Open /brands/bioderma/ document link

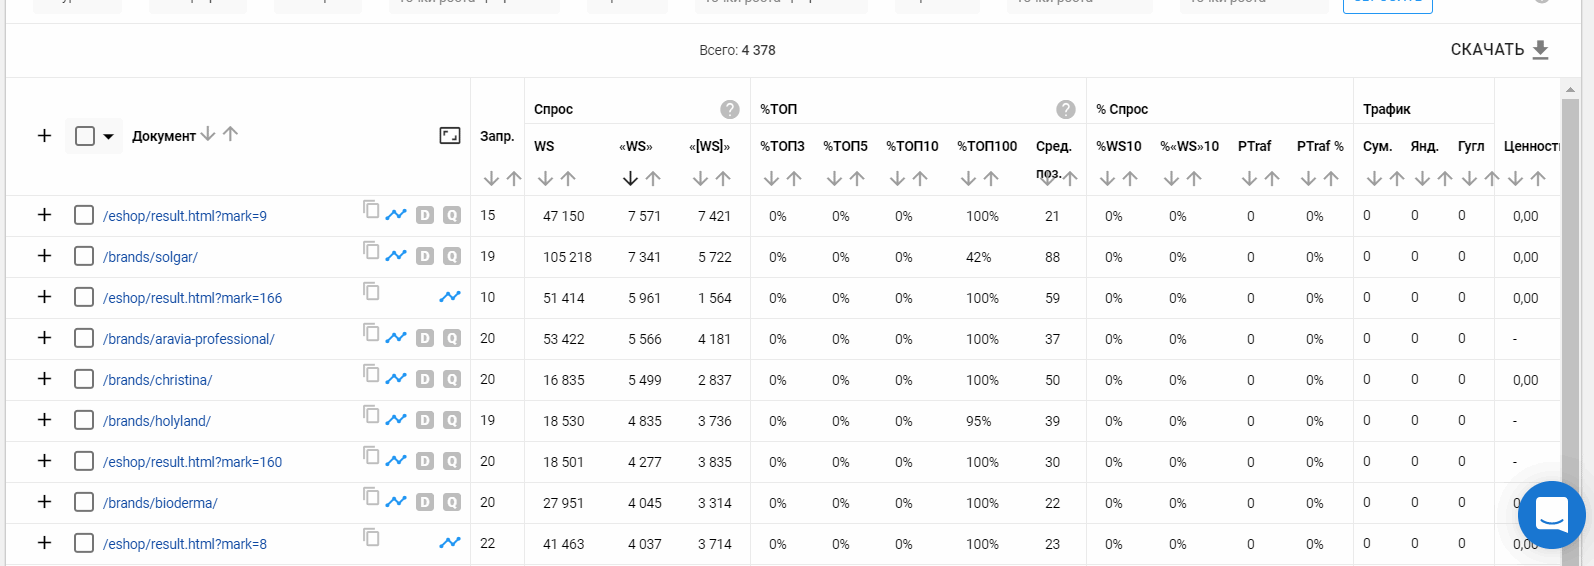coord(160,503)
